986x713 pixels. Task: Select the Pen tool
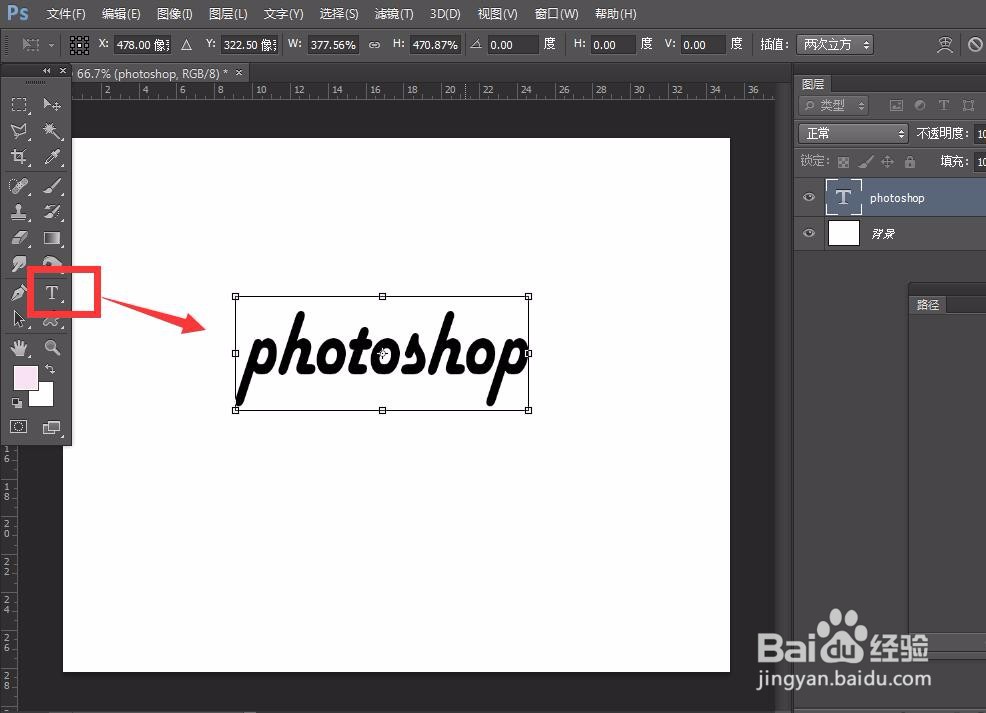point(19,293)
